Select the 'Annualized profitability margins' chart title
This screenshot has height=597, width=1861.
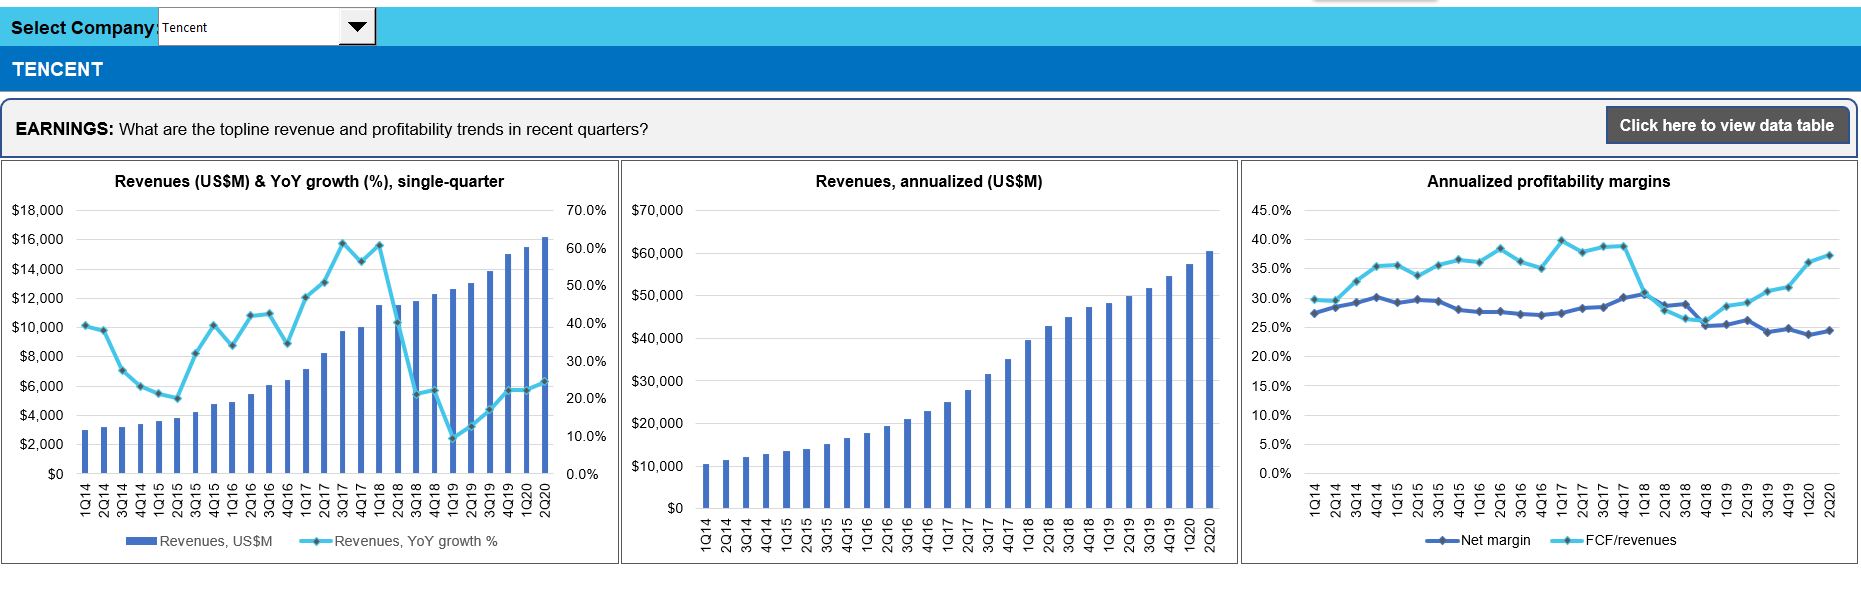coord(1548,181)
